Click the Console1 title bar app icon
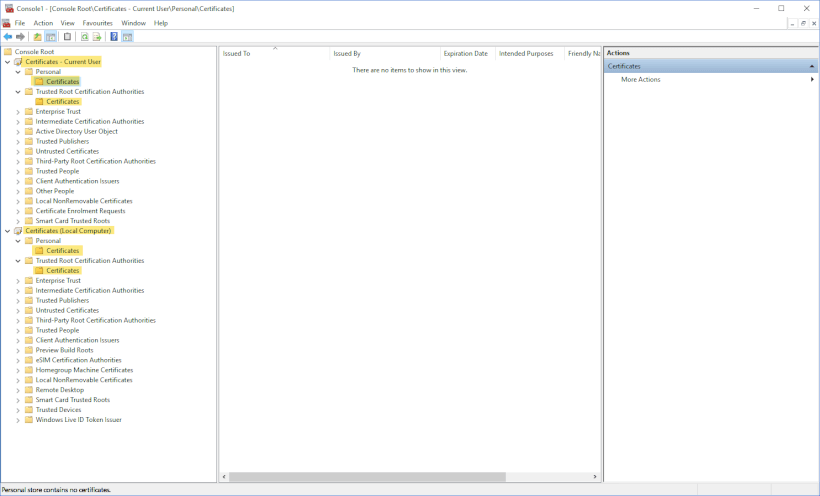 9,8
